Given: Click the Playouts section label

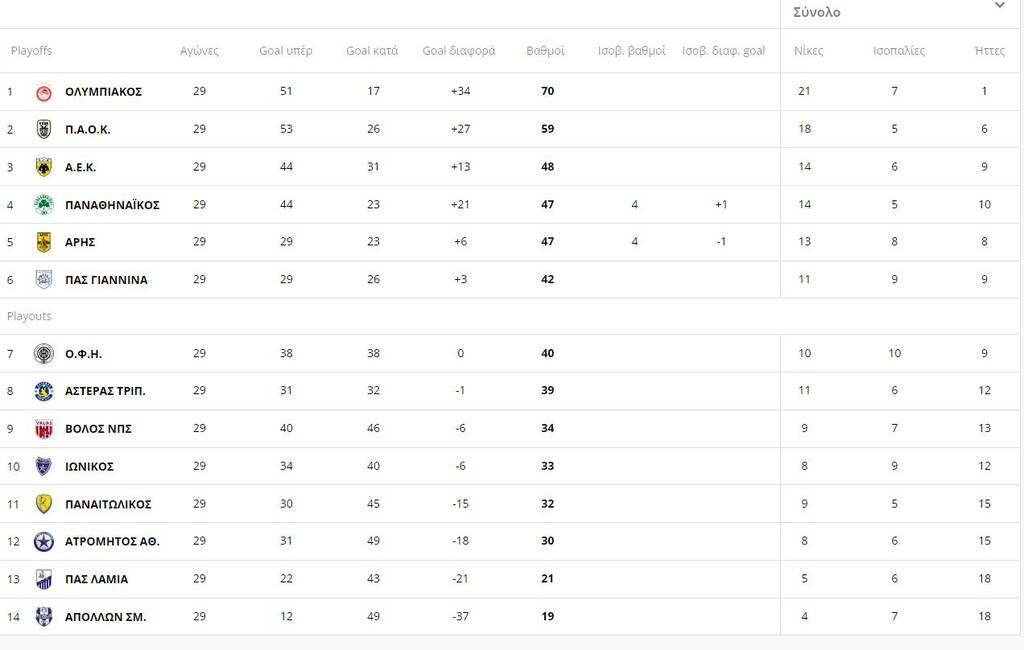Looking at the screenshot, I should coord(29,316).
